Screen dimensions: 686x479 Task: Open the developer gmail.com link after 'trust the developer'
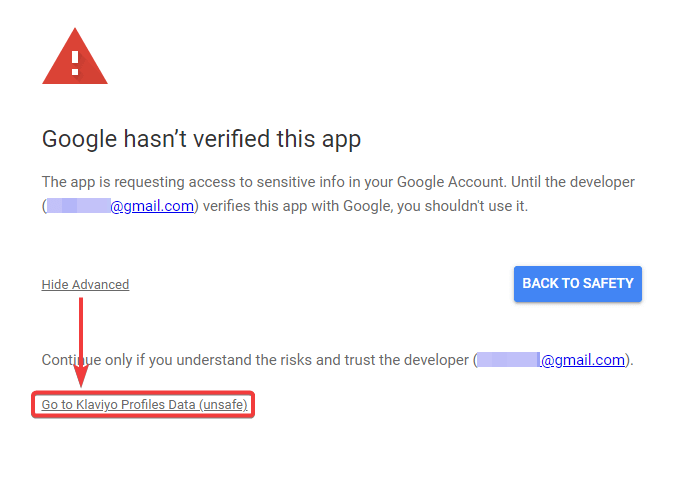click(x=583, y=360)
